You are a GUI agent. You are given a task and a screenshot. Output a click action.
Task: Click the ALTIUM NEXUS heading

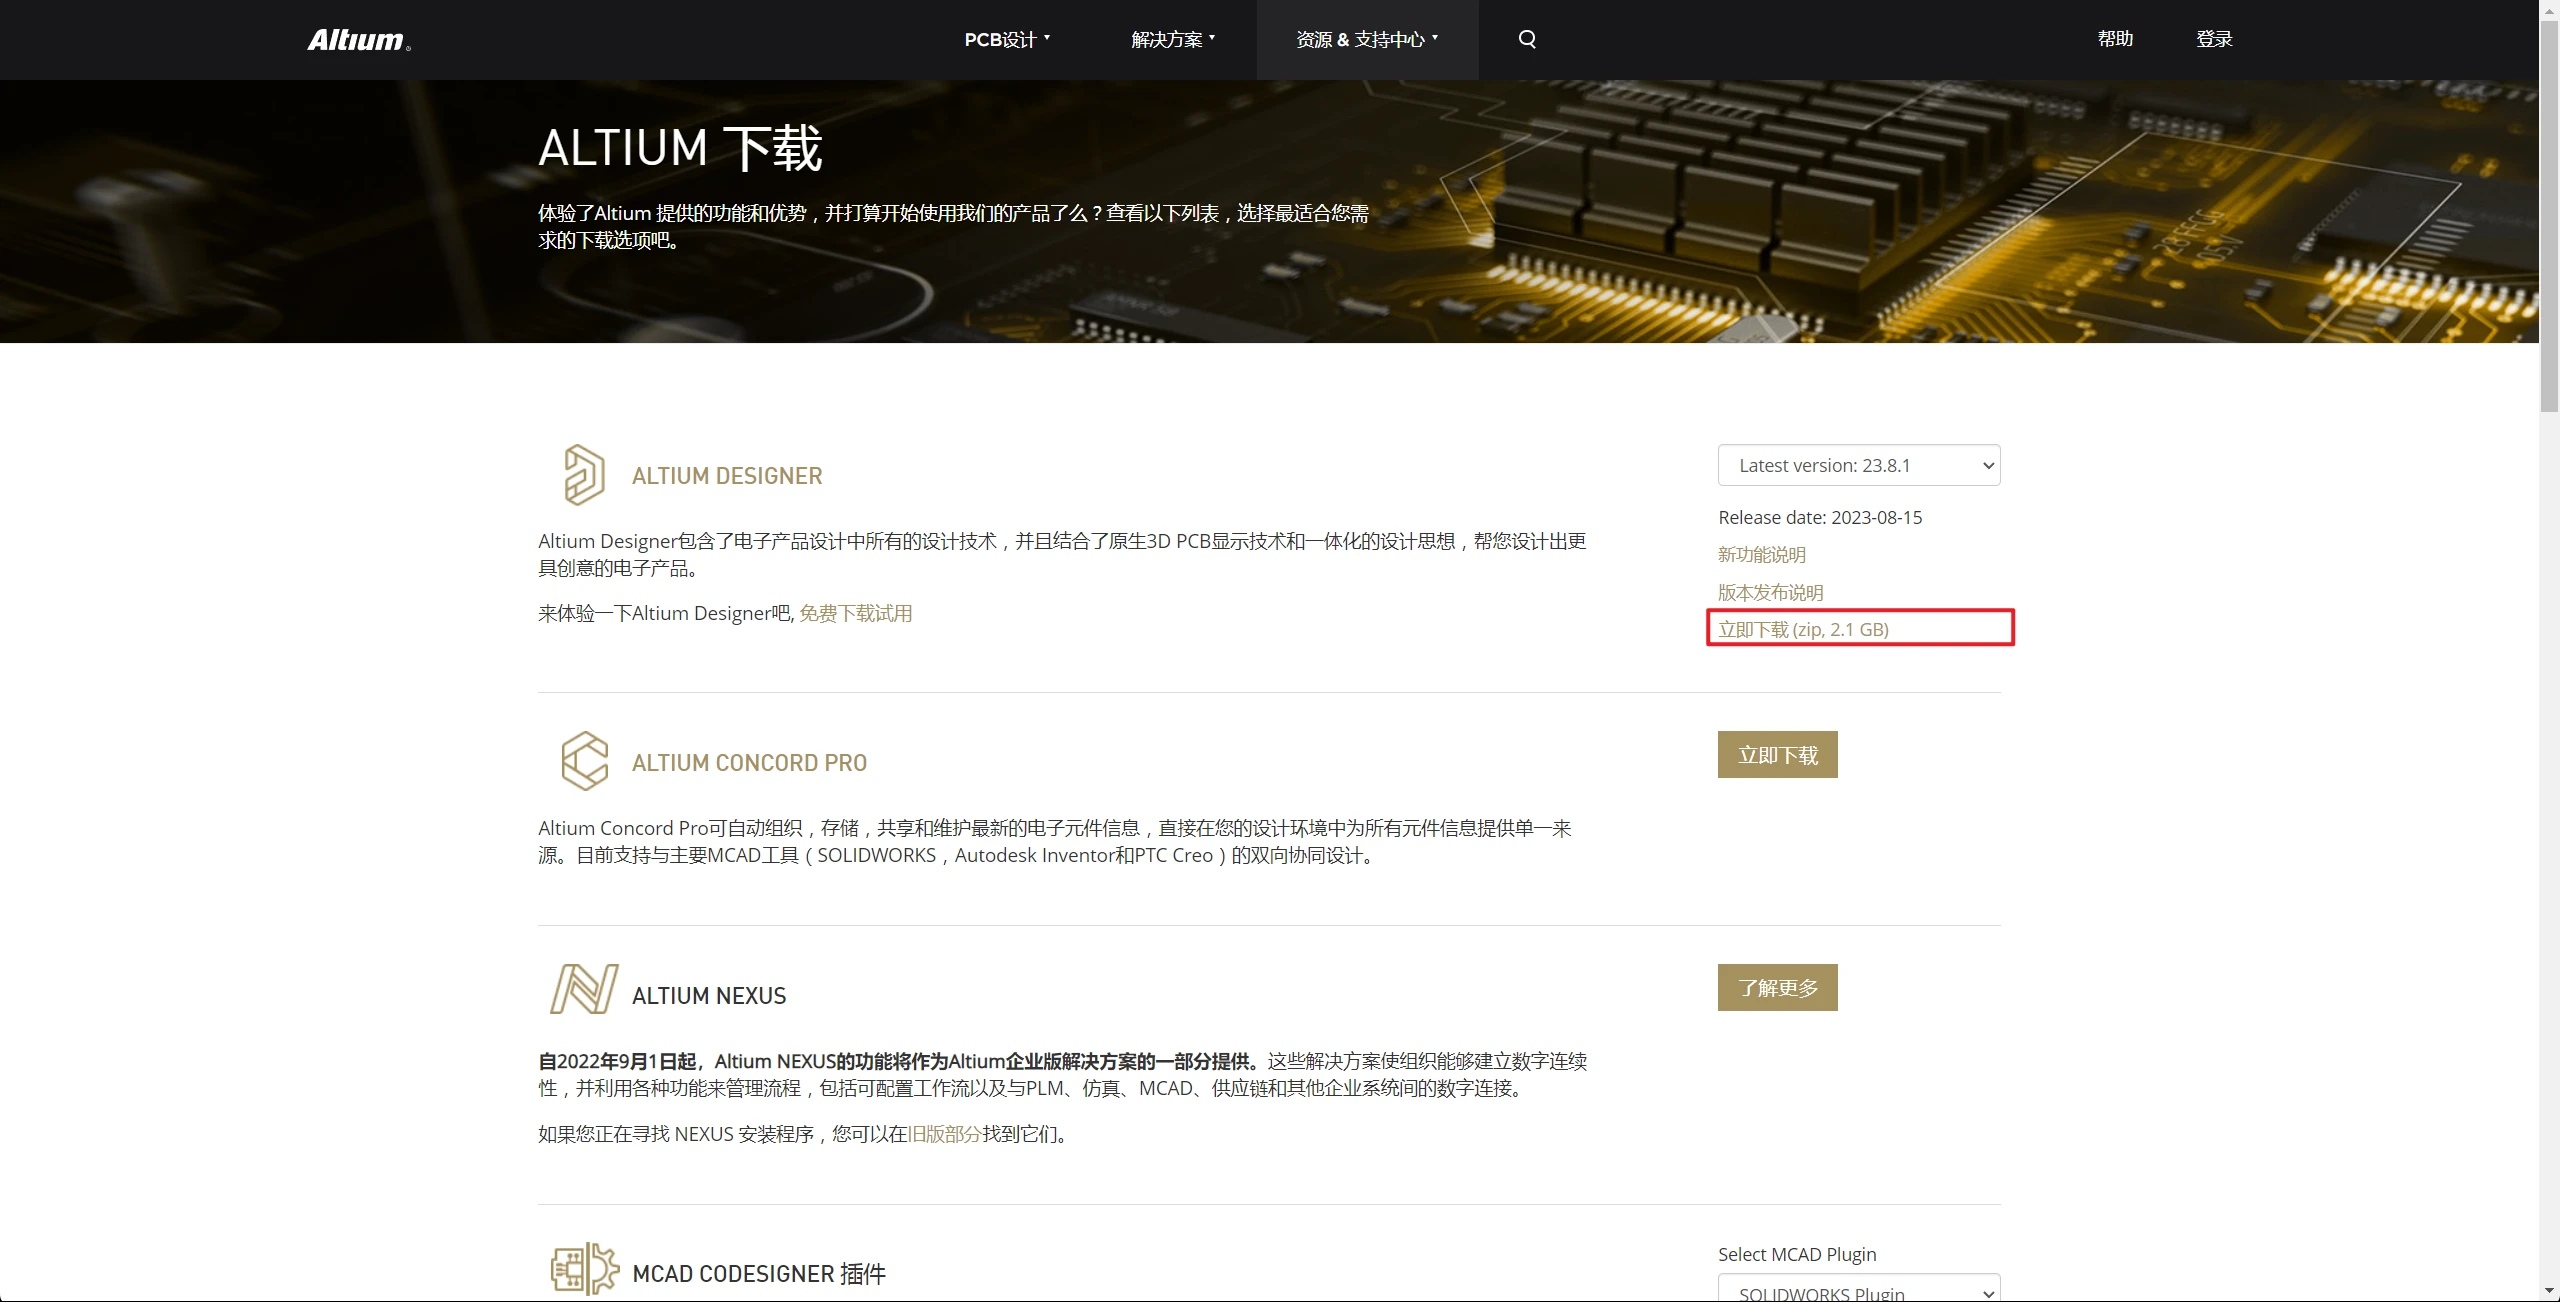pyautogui.click(x=709, y=996)
